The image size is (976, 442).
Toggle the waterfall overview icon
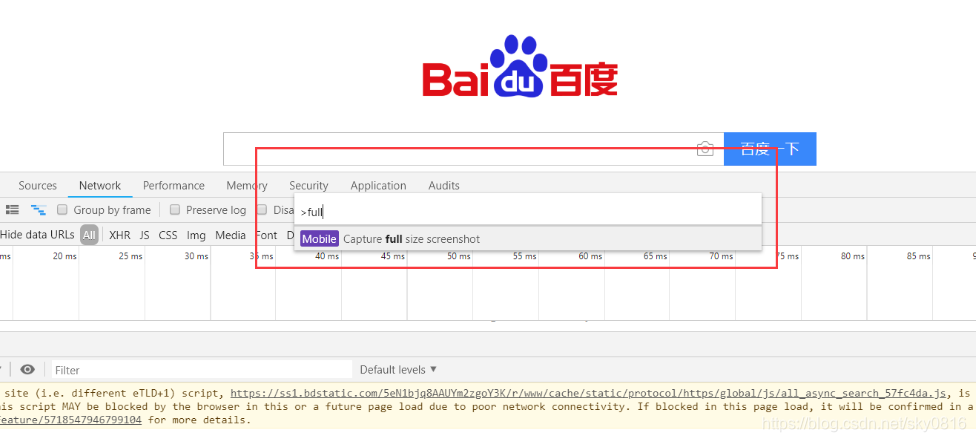[x=39, y=210]
